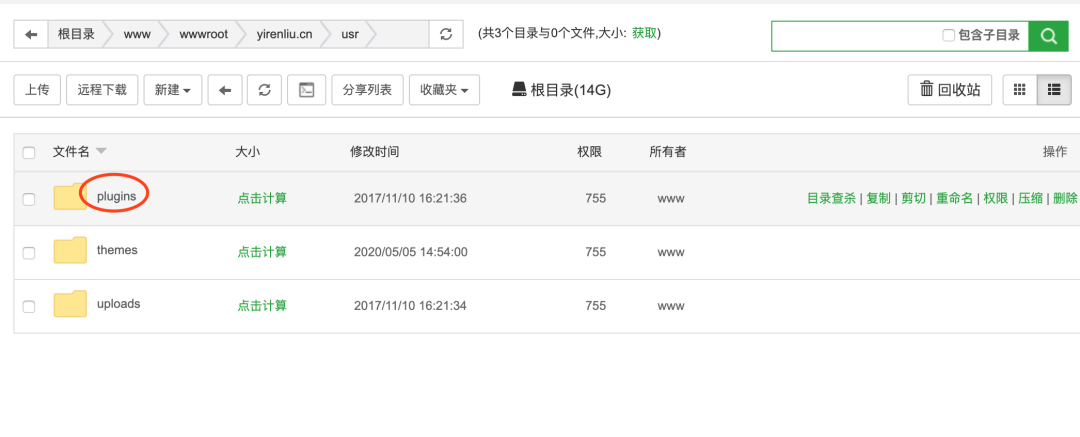1080x437 pixels.
Task: Click the toolbar refresh button
Action: click(x=264, y=90)
